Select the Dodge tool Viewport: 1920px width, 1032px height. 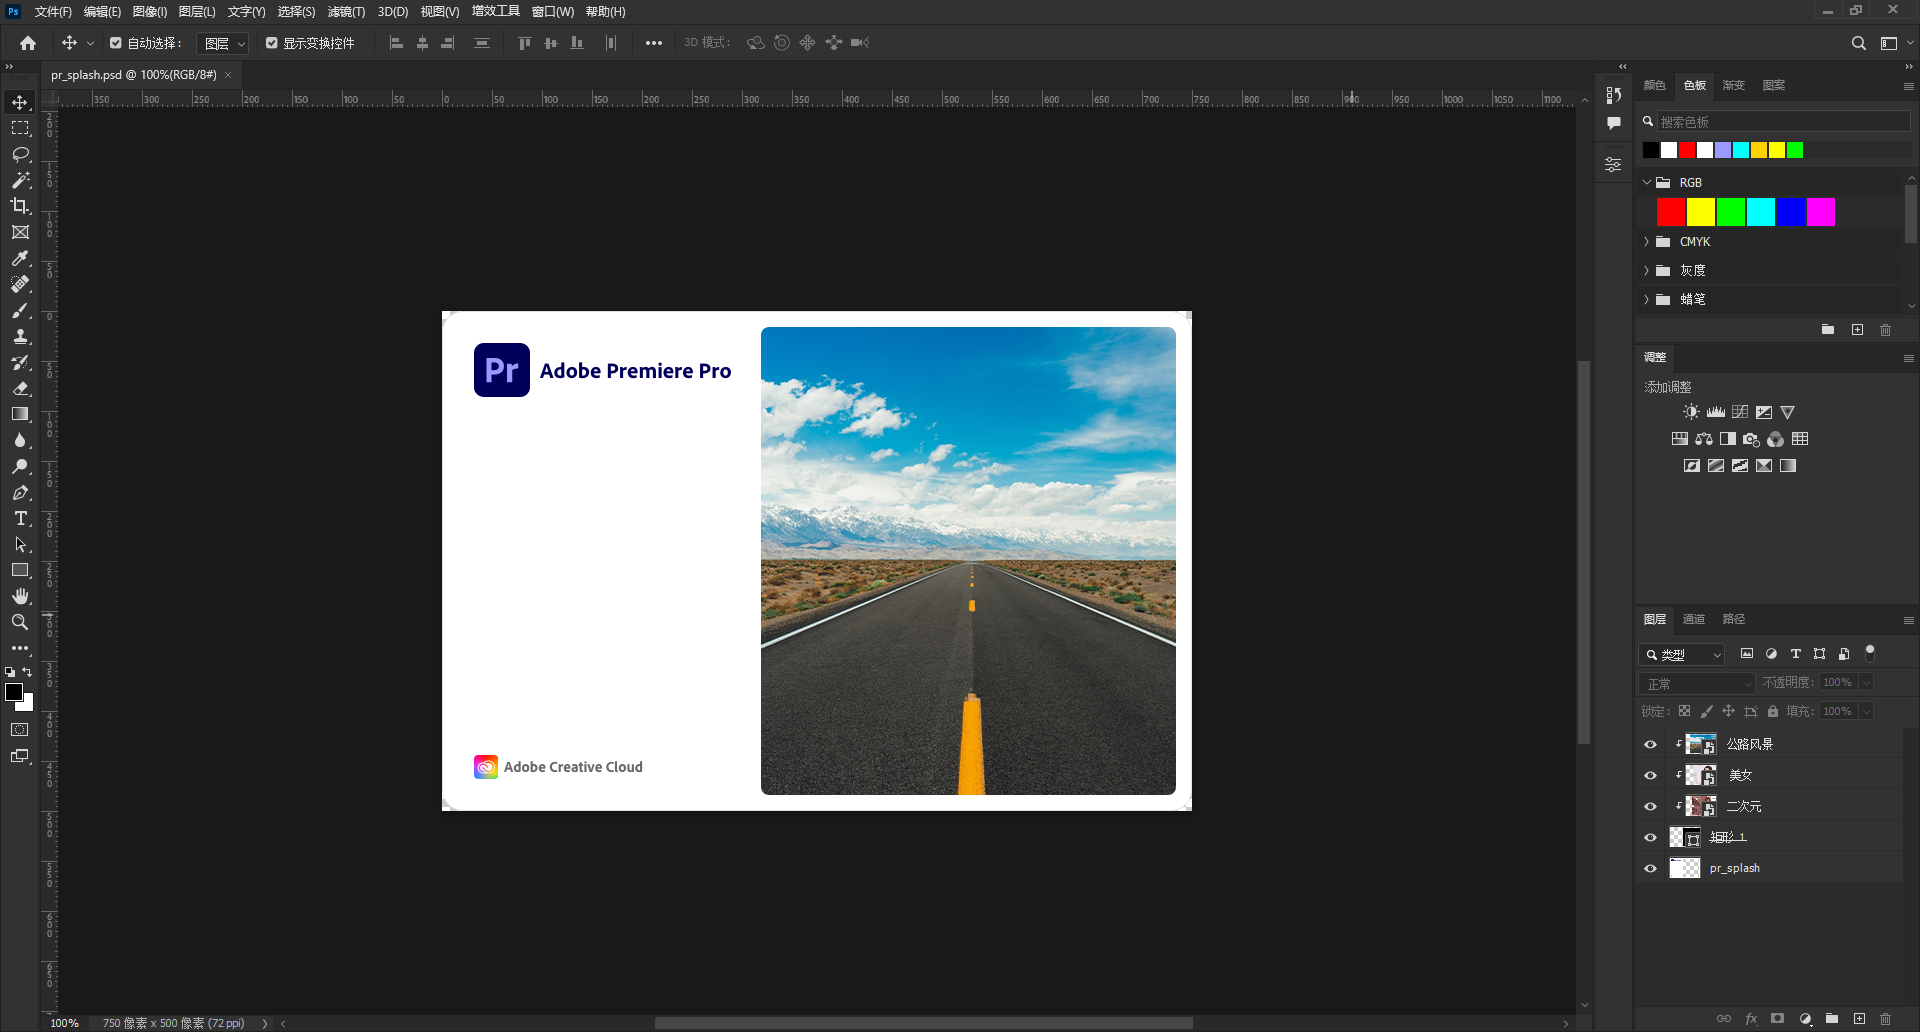click(x=20, y=466)
